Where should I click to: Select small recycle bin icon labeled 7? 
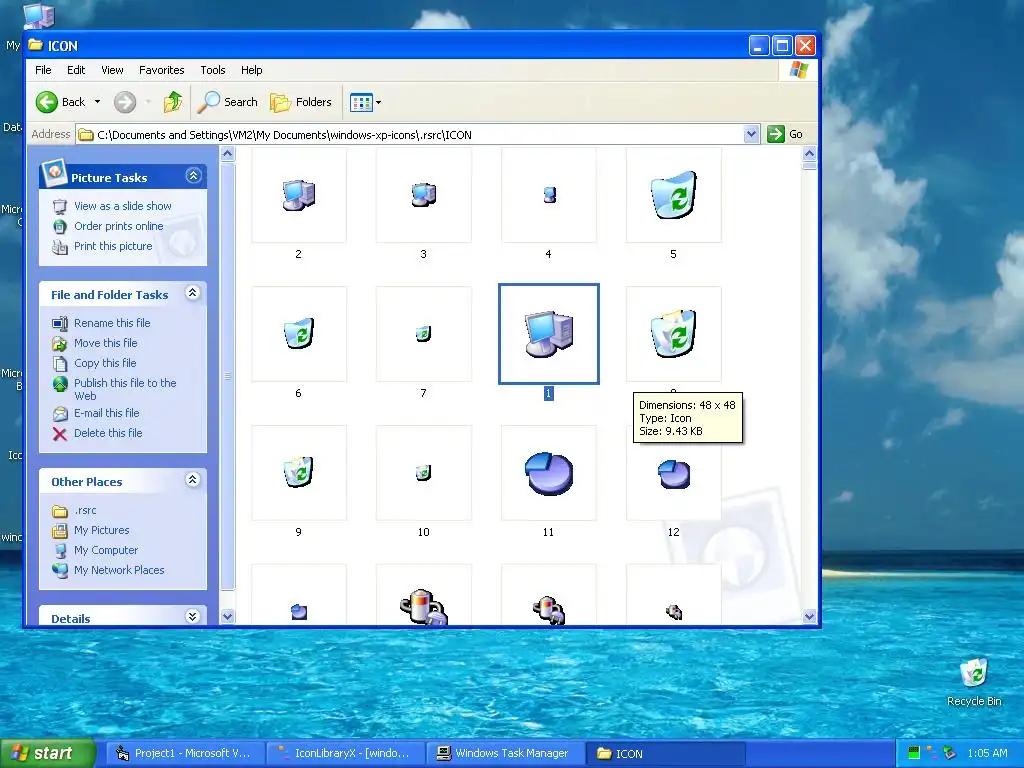click(424, 334)
